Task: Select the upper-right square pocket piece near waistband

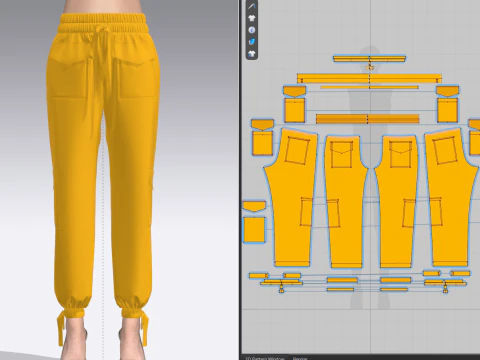Action: coord(448,110)
